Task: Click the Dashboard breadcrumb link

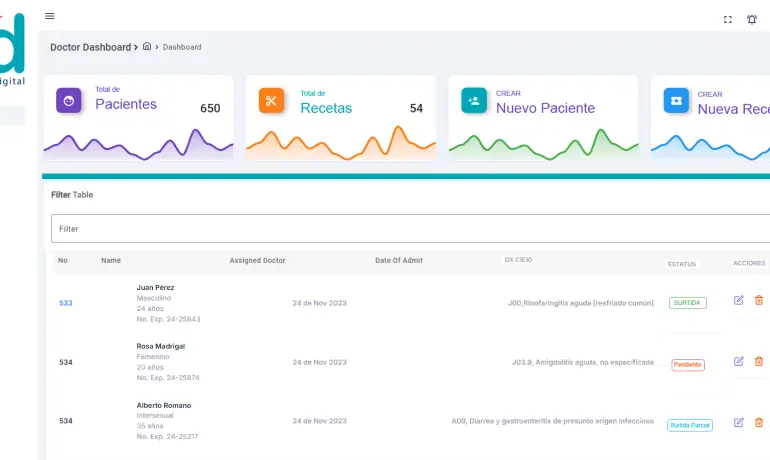Action: click(182, 47)
